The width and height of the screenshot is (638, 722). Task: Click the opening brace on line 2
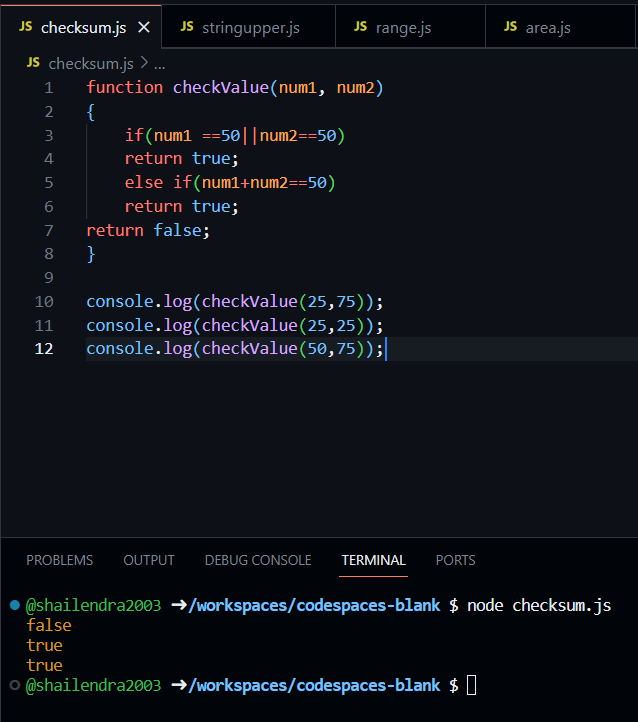91,112
